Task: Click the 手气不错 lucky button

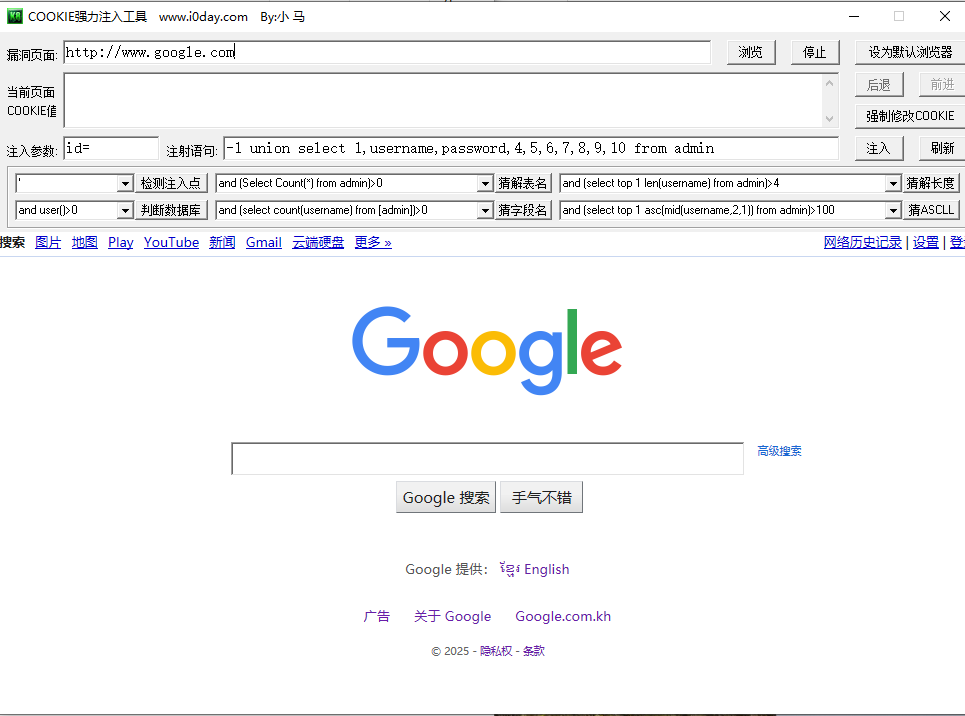Action: coord(542,497)
